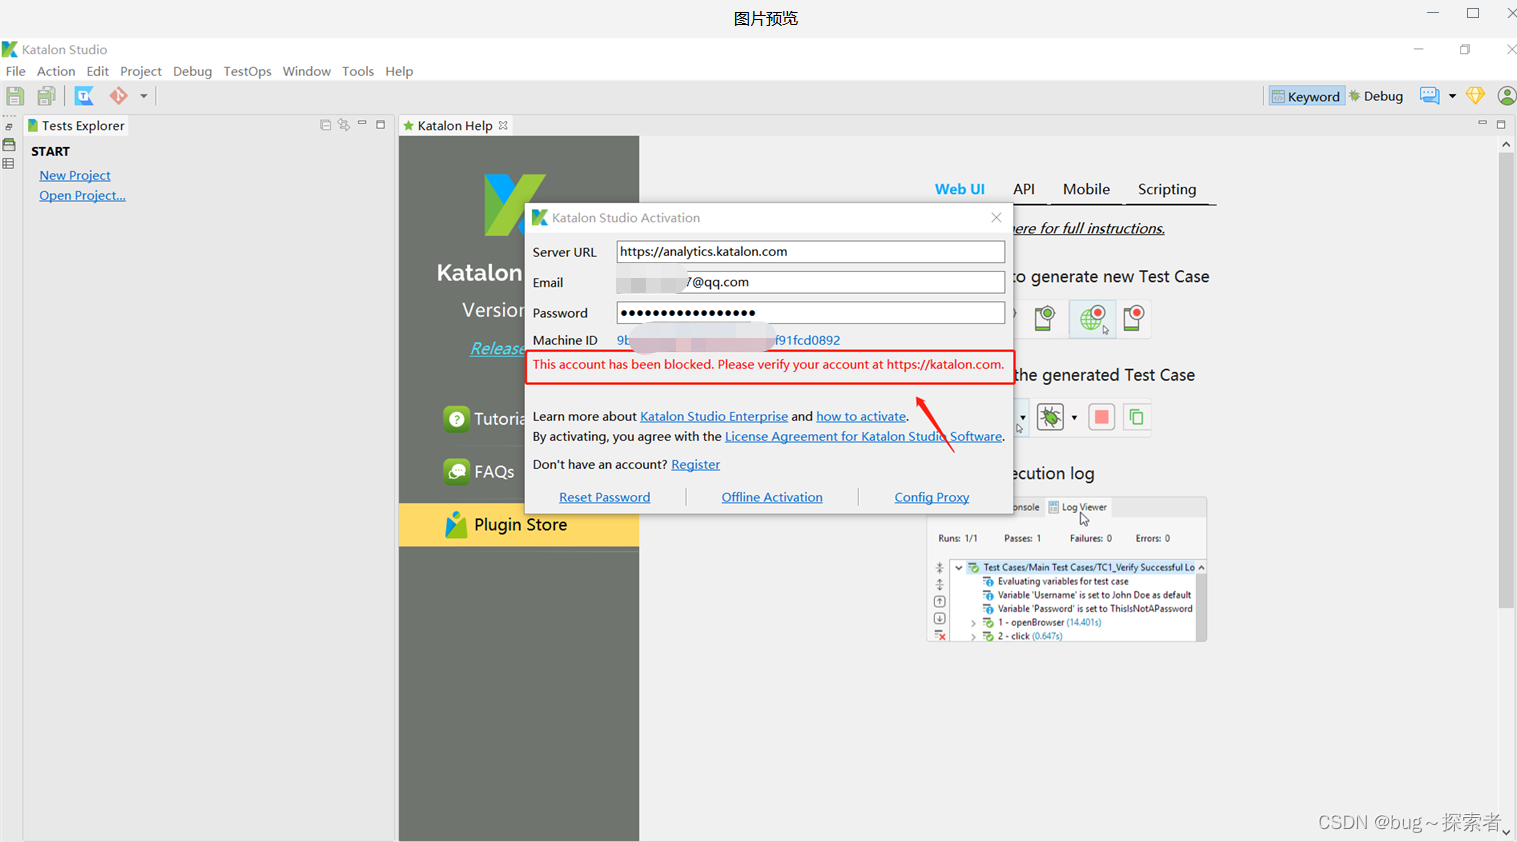Minimize the Tests Explorer panel

[x=362, y=124]
